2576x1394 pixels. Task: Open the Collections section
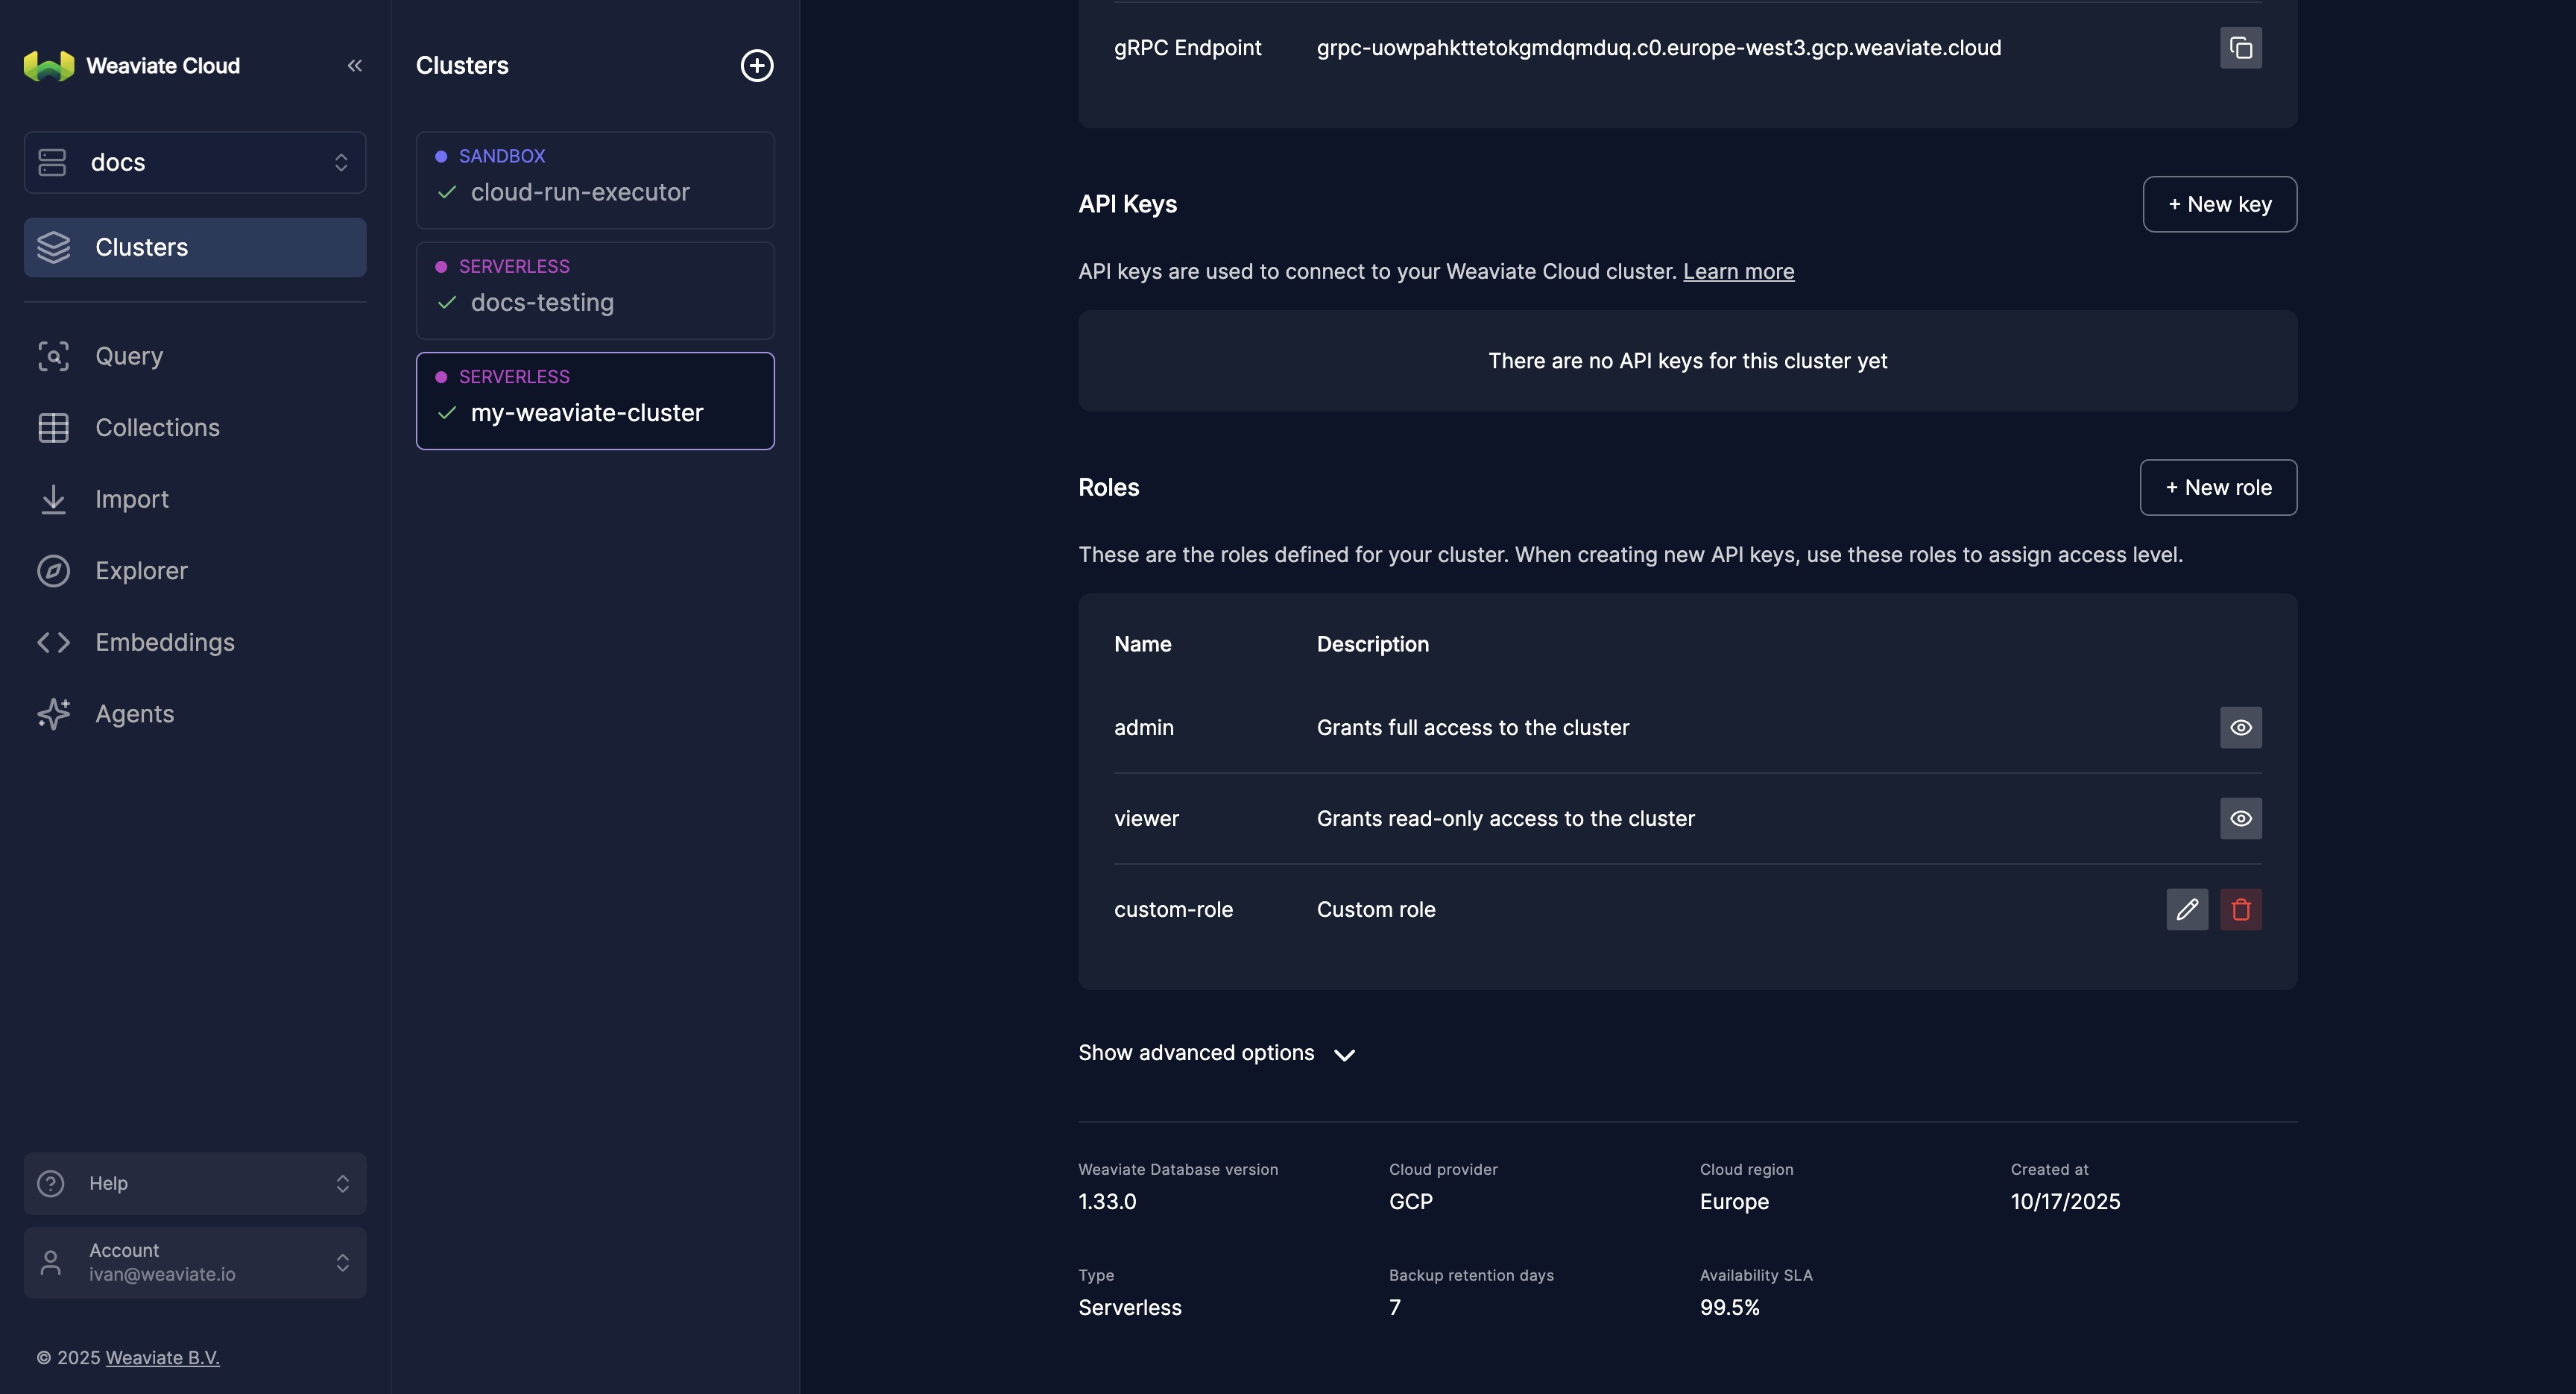157,428
